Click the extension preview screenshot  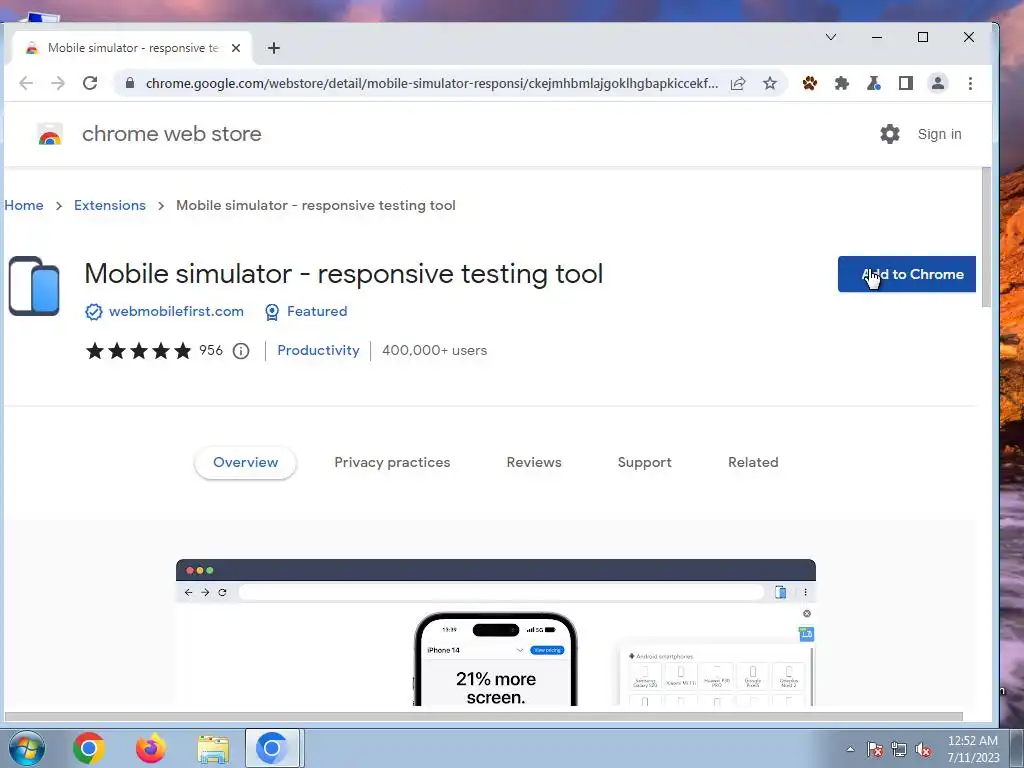point(496,632)
